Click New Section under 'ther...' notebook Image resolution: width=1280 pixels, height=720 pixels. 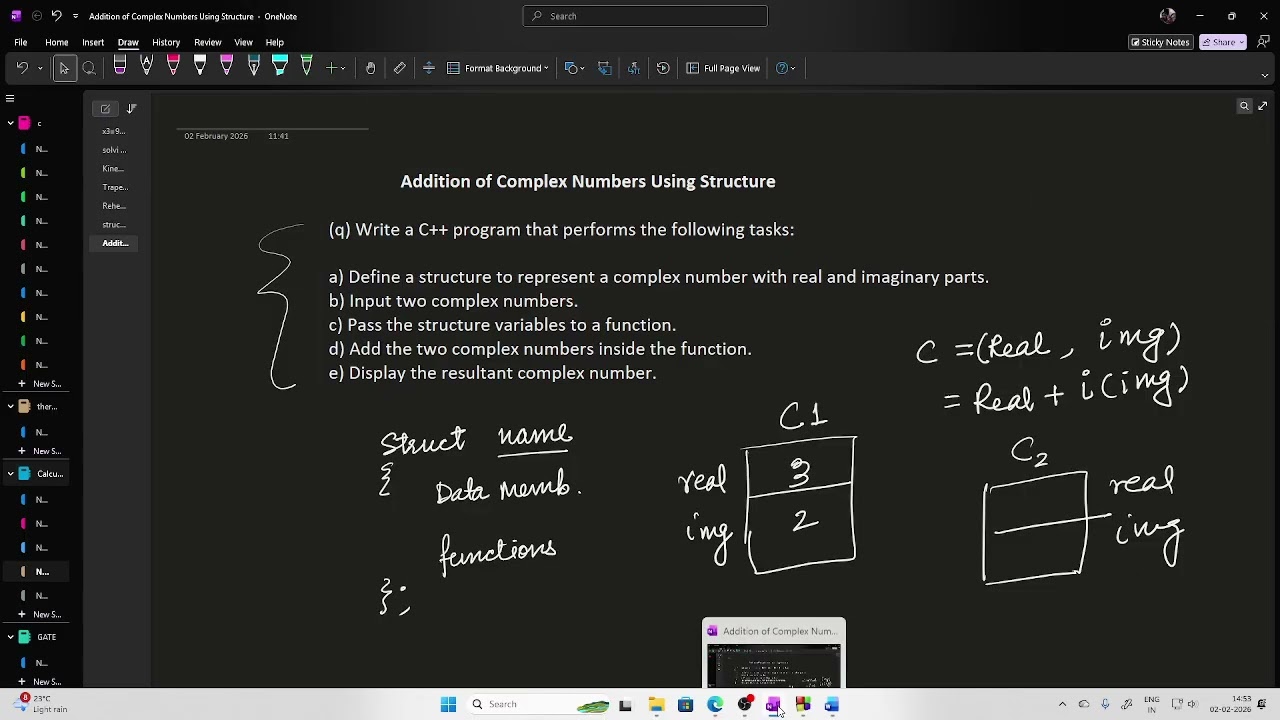point(40,451)
